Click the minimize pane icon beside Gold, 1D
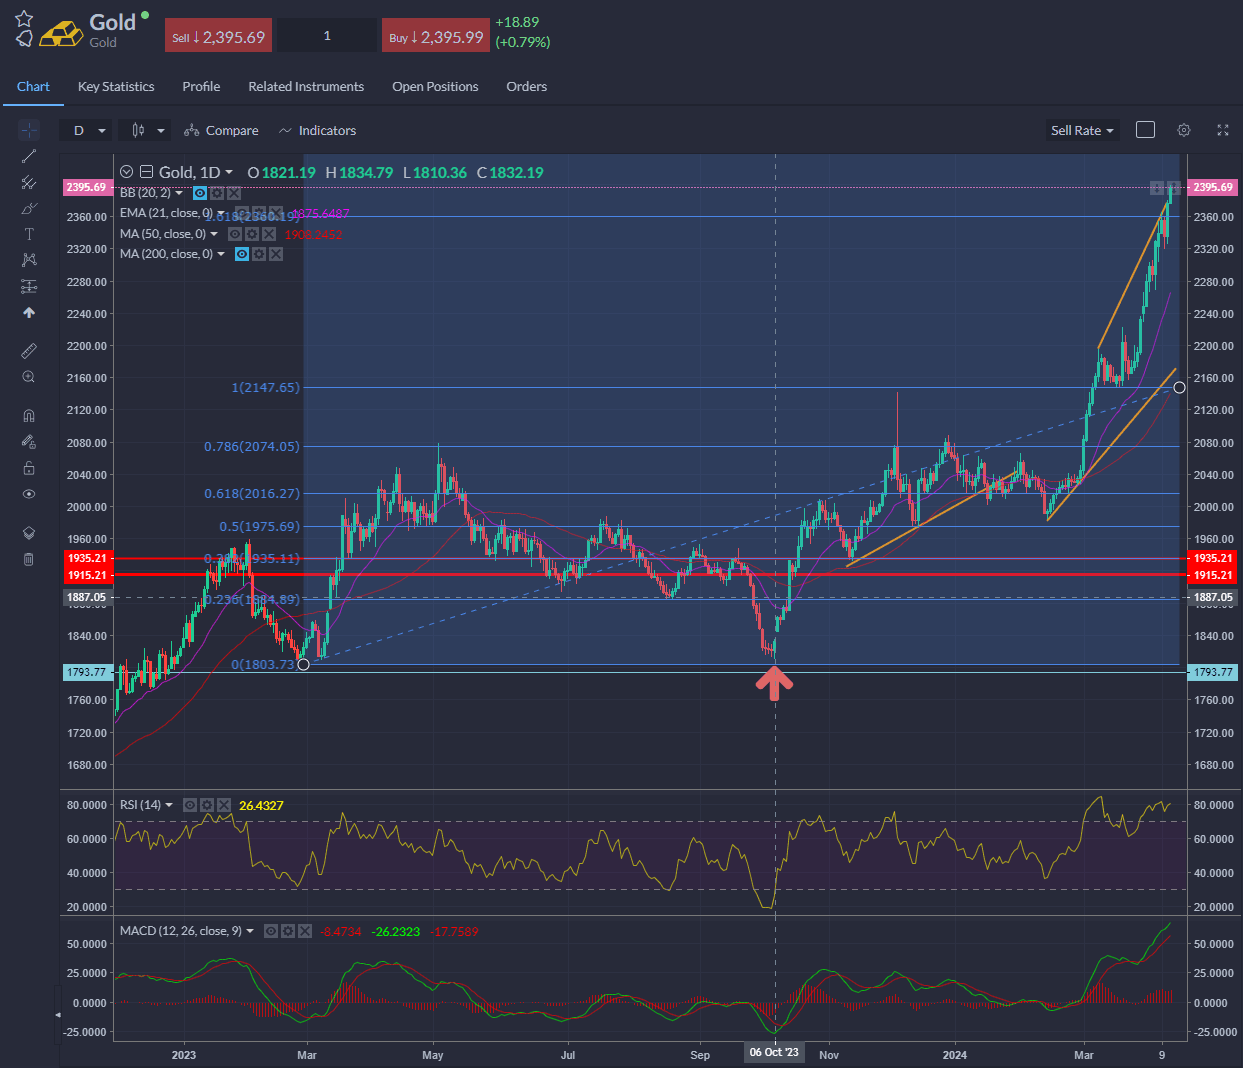Viewport: 1243px width, 1068px height. point(146,172)
